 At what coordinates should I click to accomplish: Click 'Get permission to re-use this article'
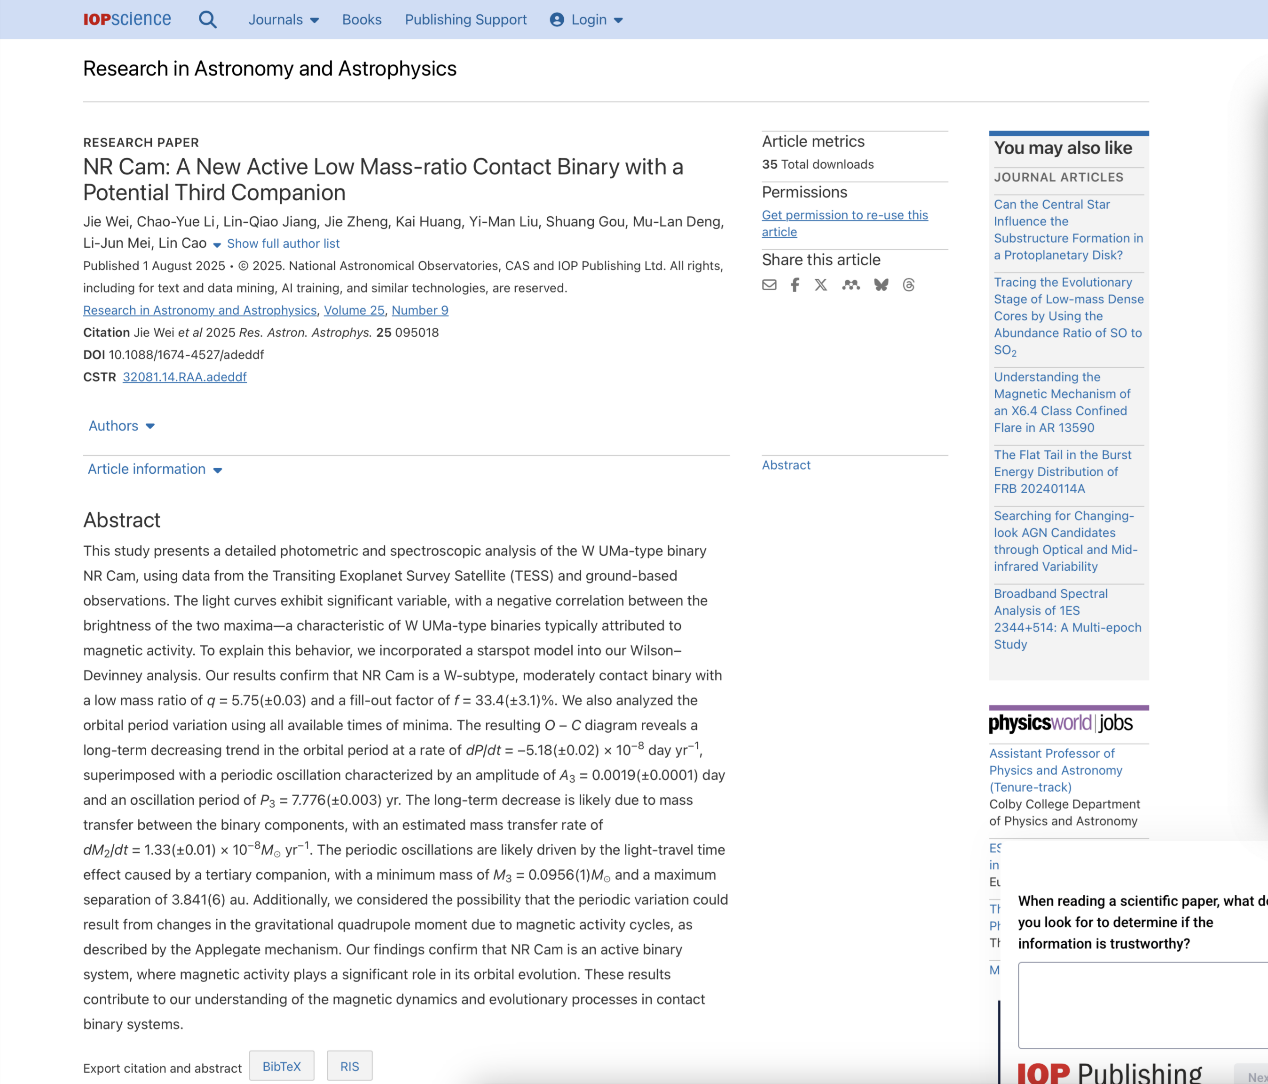click(844, 223)
